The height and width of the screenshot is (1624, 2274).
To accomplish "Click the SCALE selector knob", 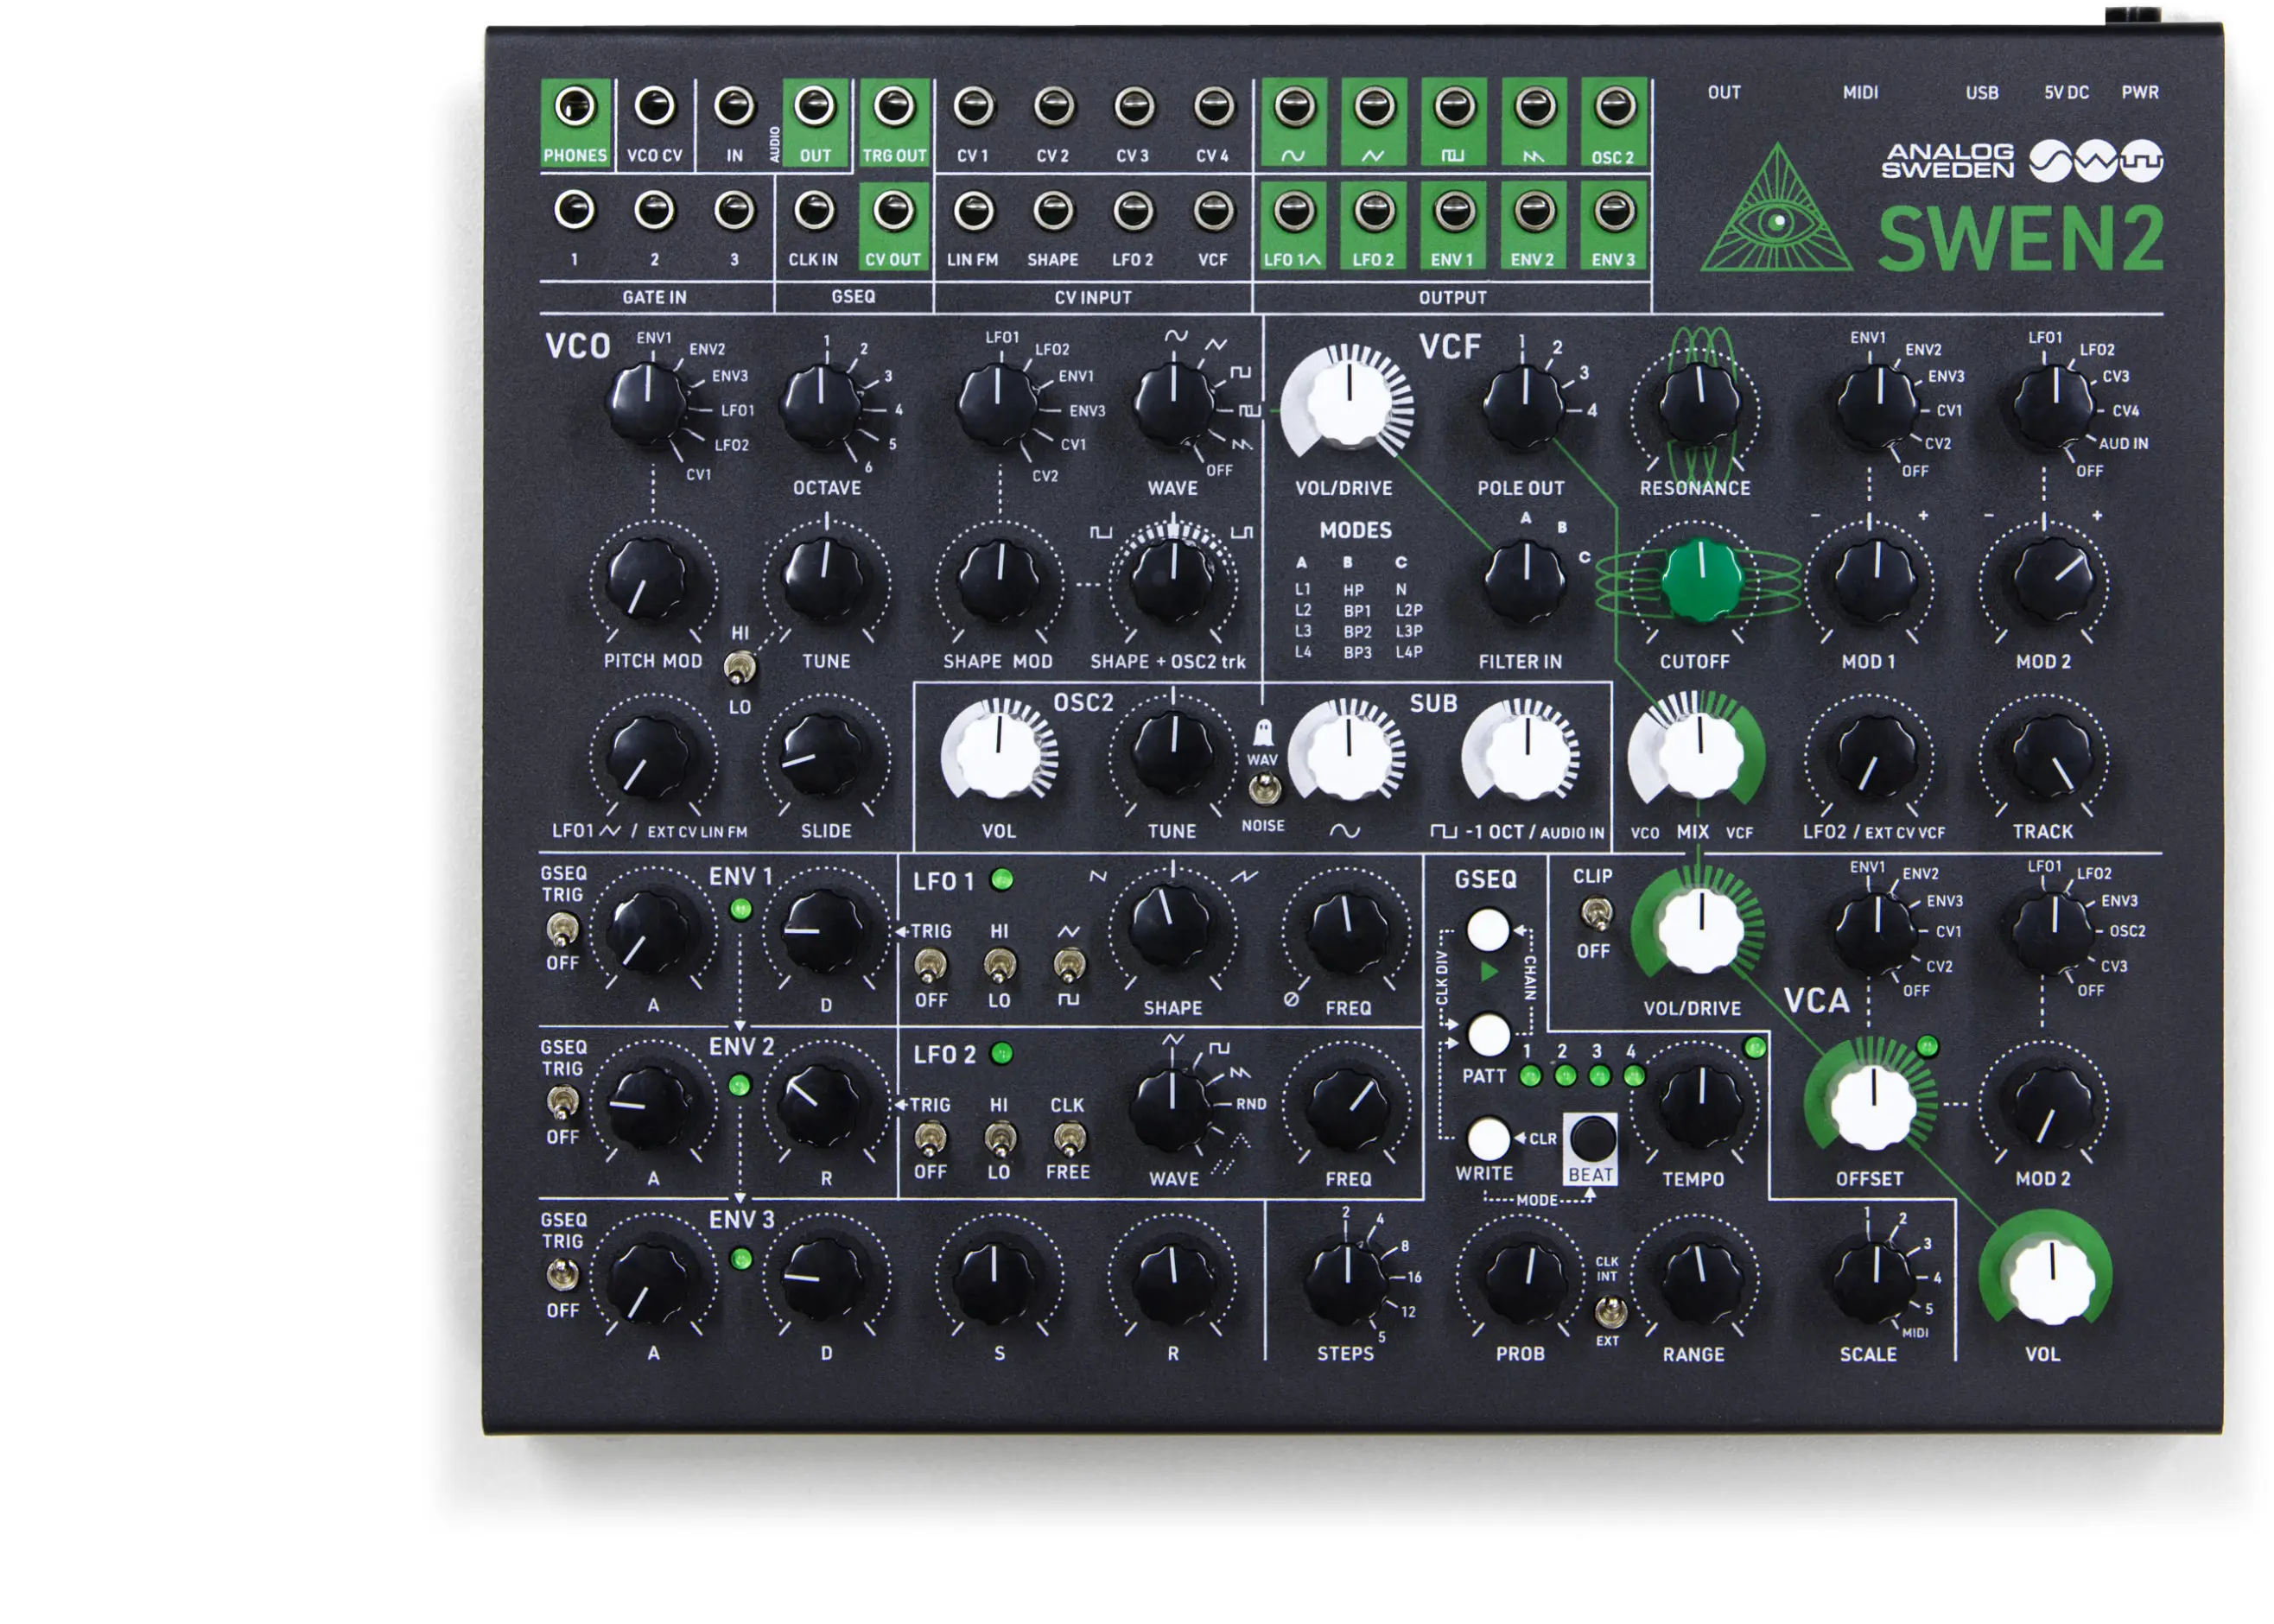I will pos(1873,1280).
